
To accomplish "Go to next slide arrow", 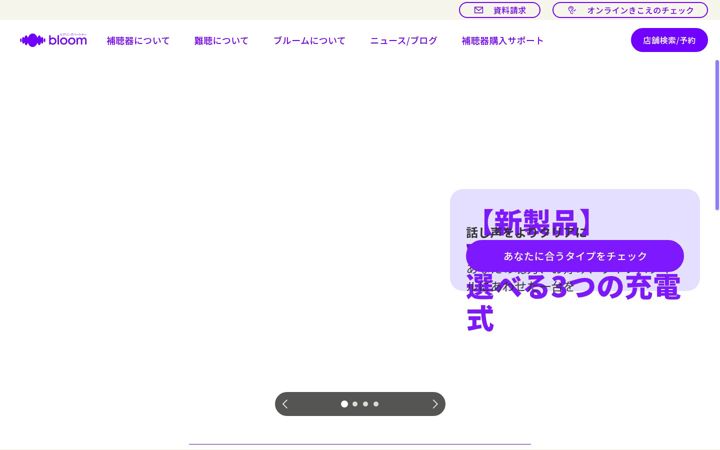I will [435, 404].
